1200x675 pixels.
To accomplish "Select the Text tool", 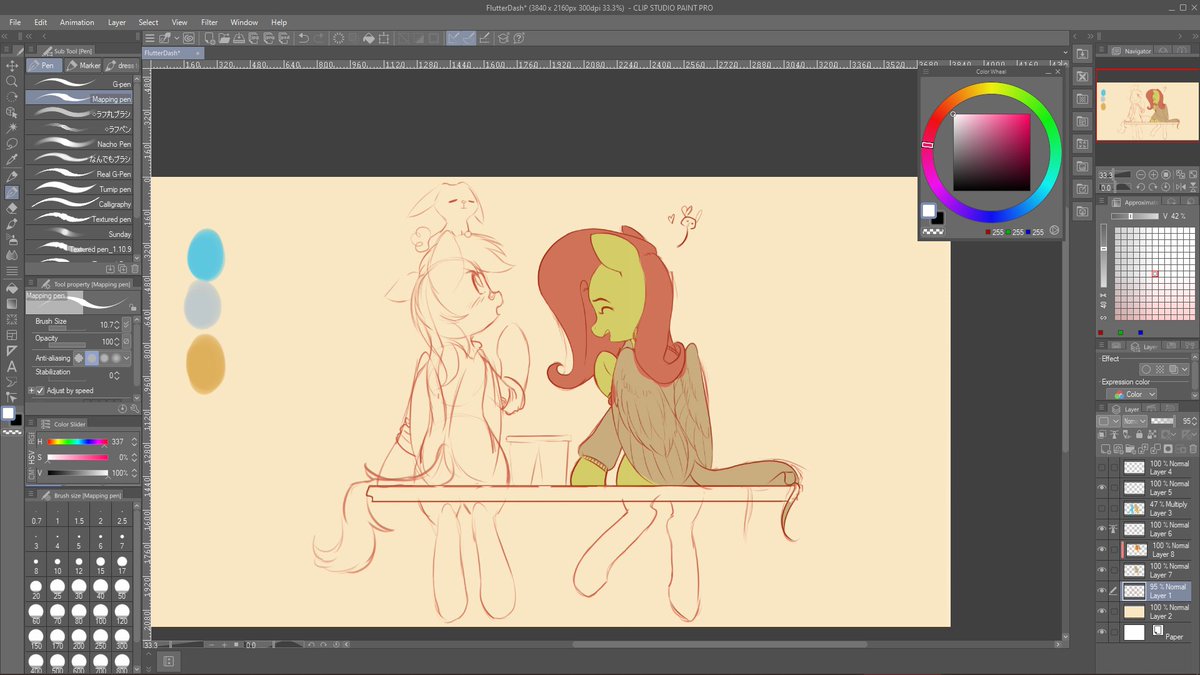I will (12, 366).
